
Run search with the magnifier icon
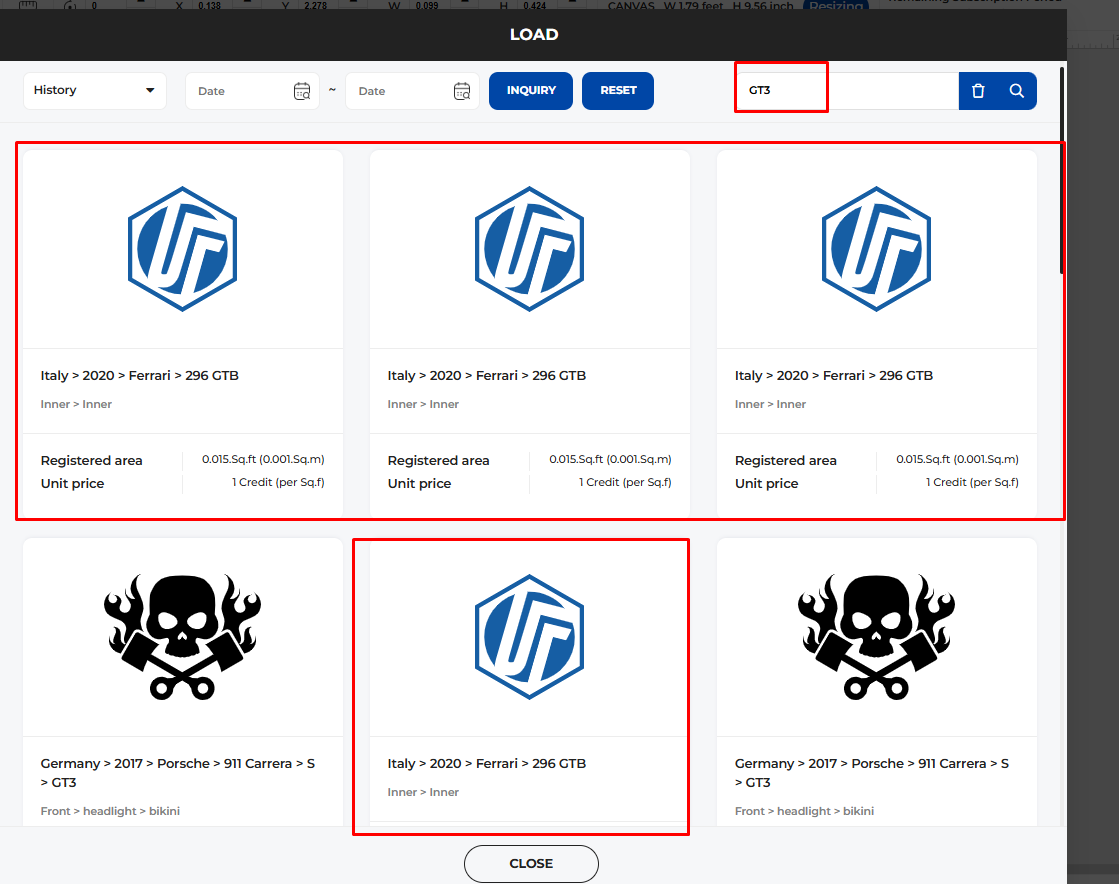point(1017,91)
